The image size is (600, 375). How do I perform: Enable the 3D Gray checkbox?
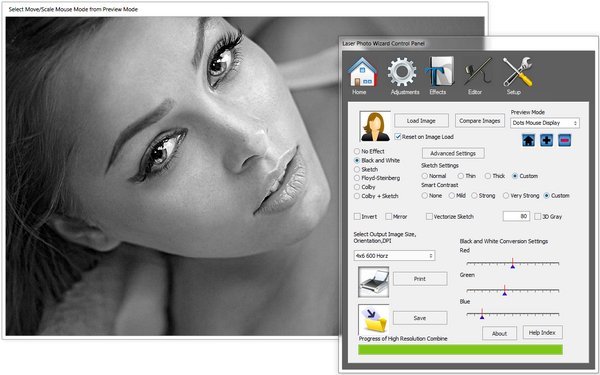click(548, 217)
